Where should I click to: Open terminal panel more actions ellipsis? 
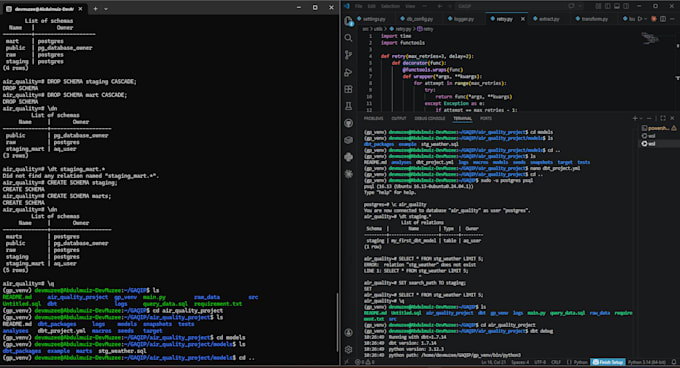click(649, 118)
